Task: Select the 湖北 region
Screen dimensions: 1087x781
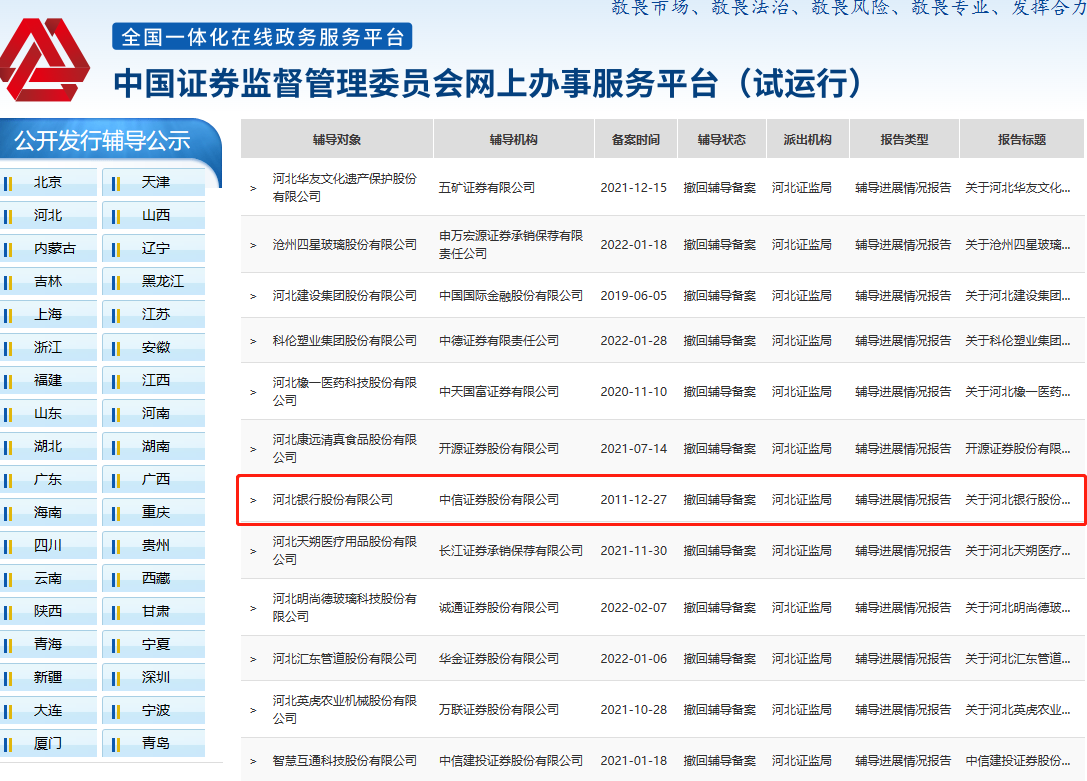Action: pyautogui.click(x=49, y=446)
